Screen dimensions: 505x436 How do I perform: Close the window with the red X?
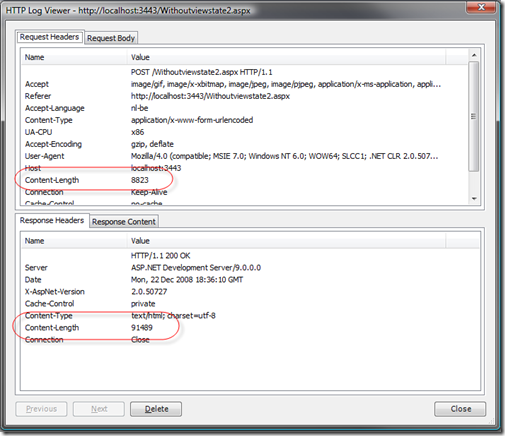pyautogui.click(x=481, y=7)
